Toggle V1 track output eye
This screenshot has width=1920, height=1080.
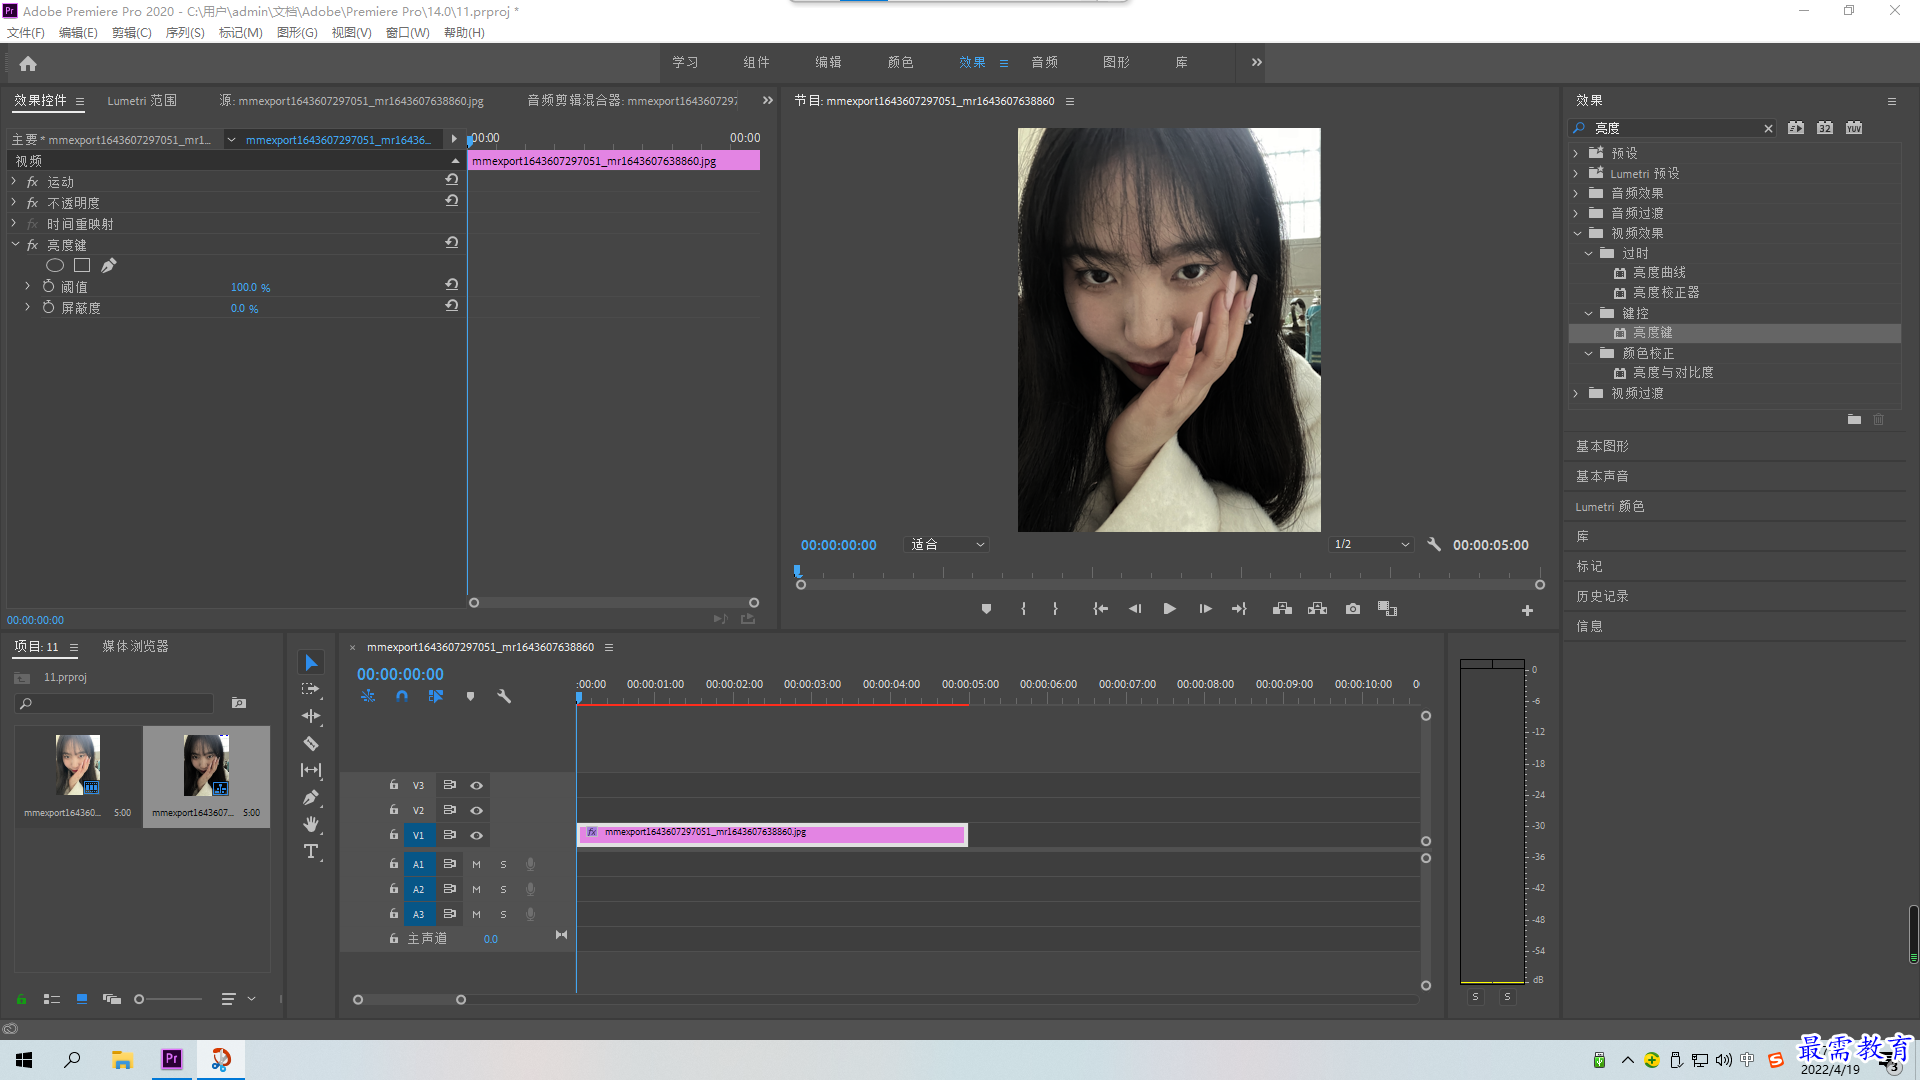point(477,835)
